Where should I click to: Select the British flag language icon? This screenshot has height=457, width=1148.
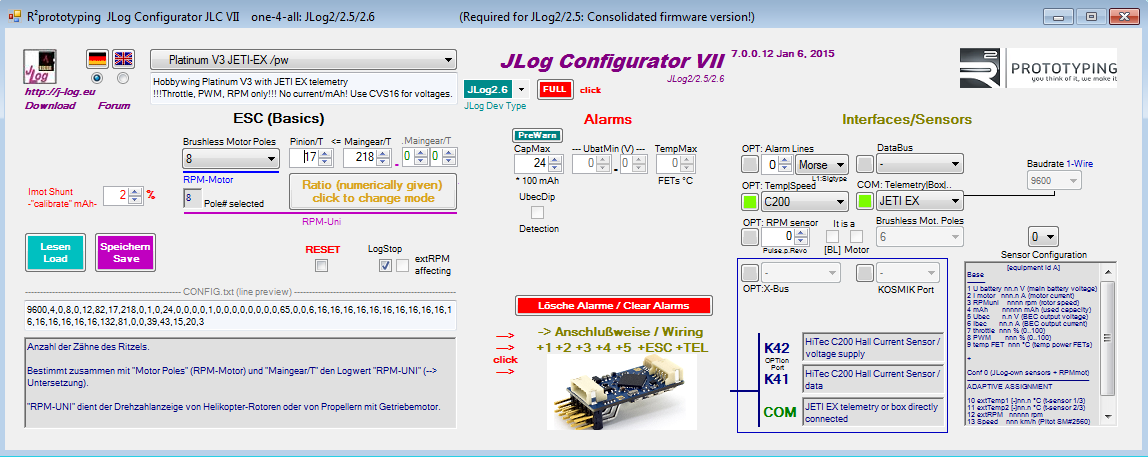pos(123,59)
